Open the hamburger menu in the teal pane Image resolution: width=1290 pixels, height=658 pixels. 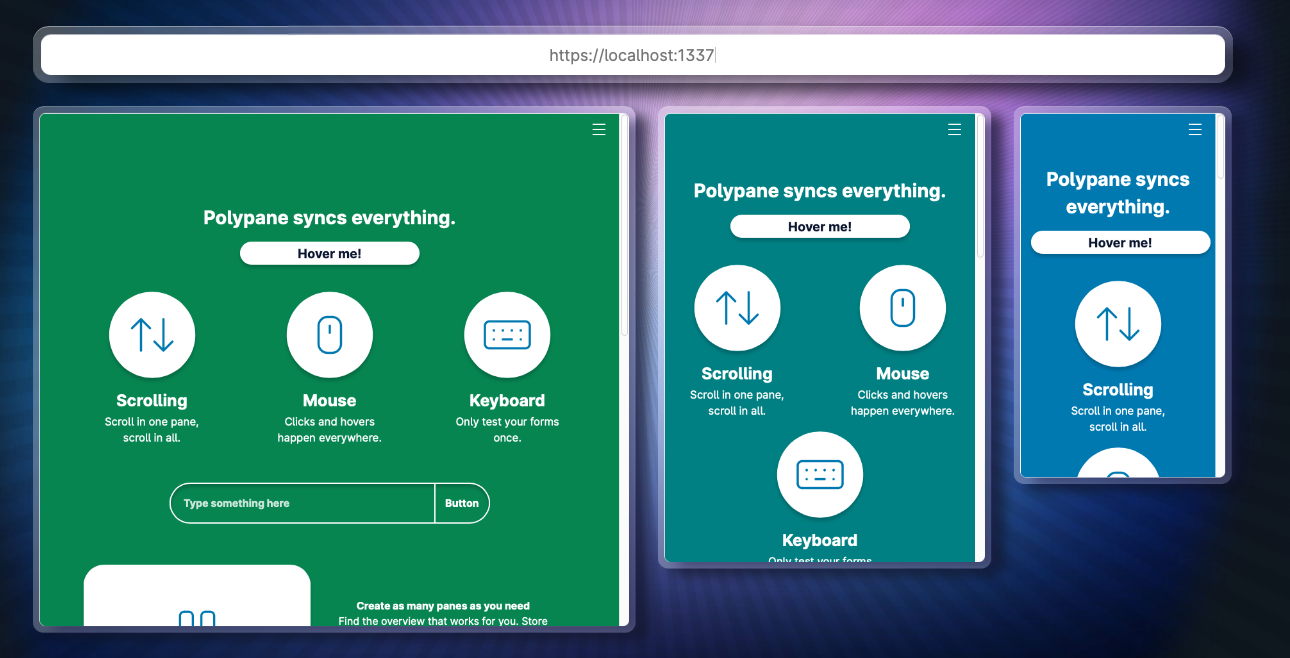(x=954, y=129)
